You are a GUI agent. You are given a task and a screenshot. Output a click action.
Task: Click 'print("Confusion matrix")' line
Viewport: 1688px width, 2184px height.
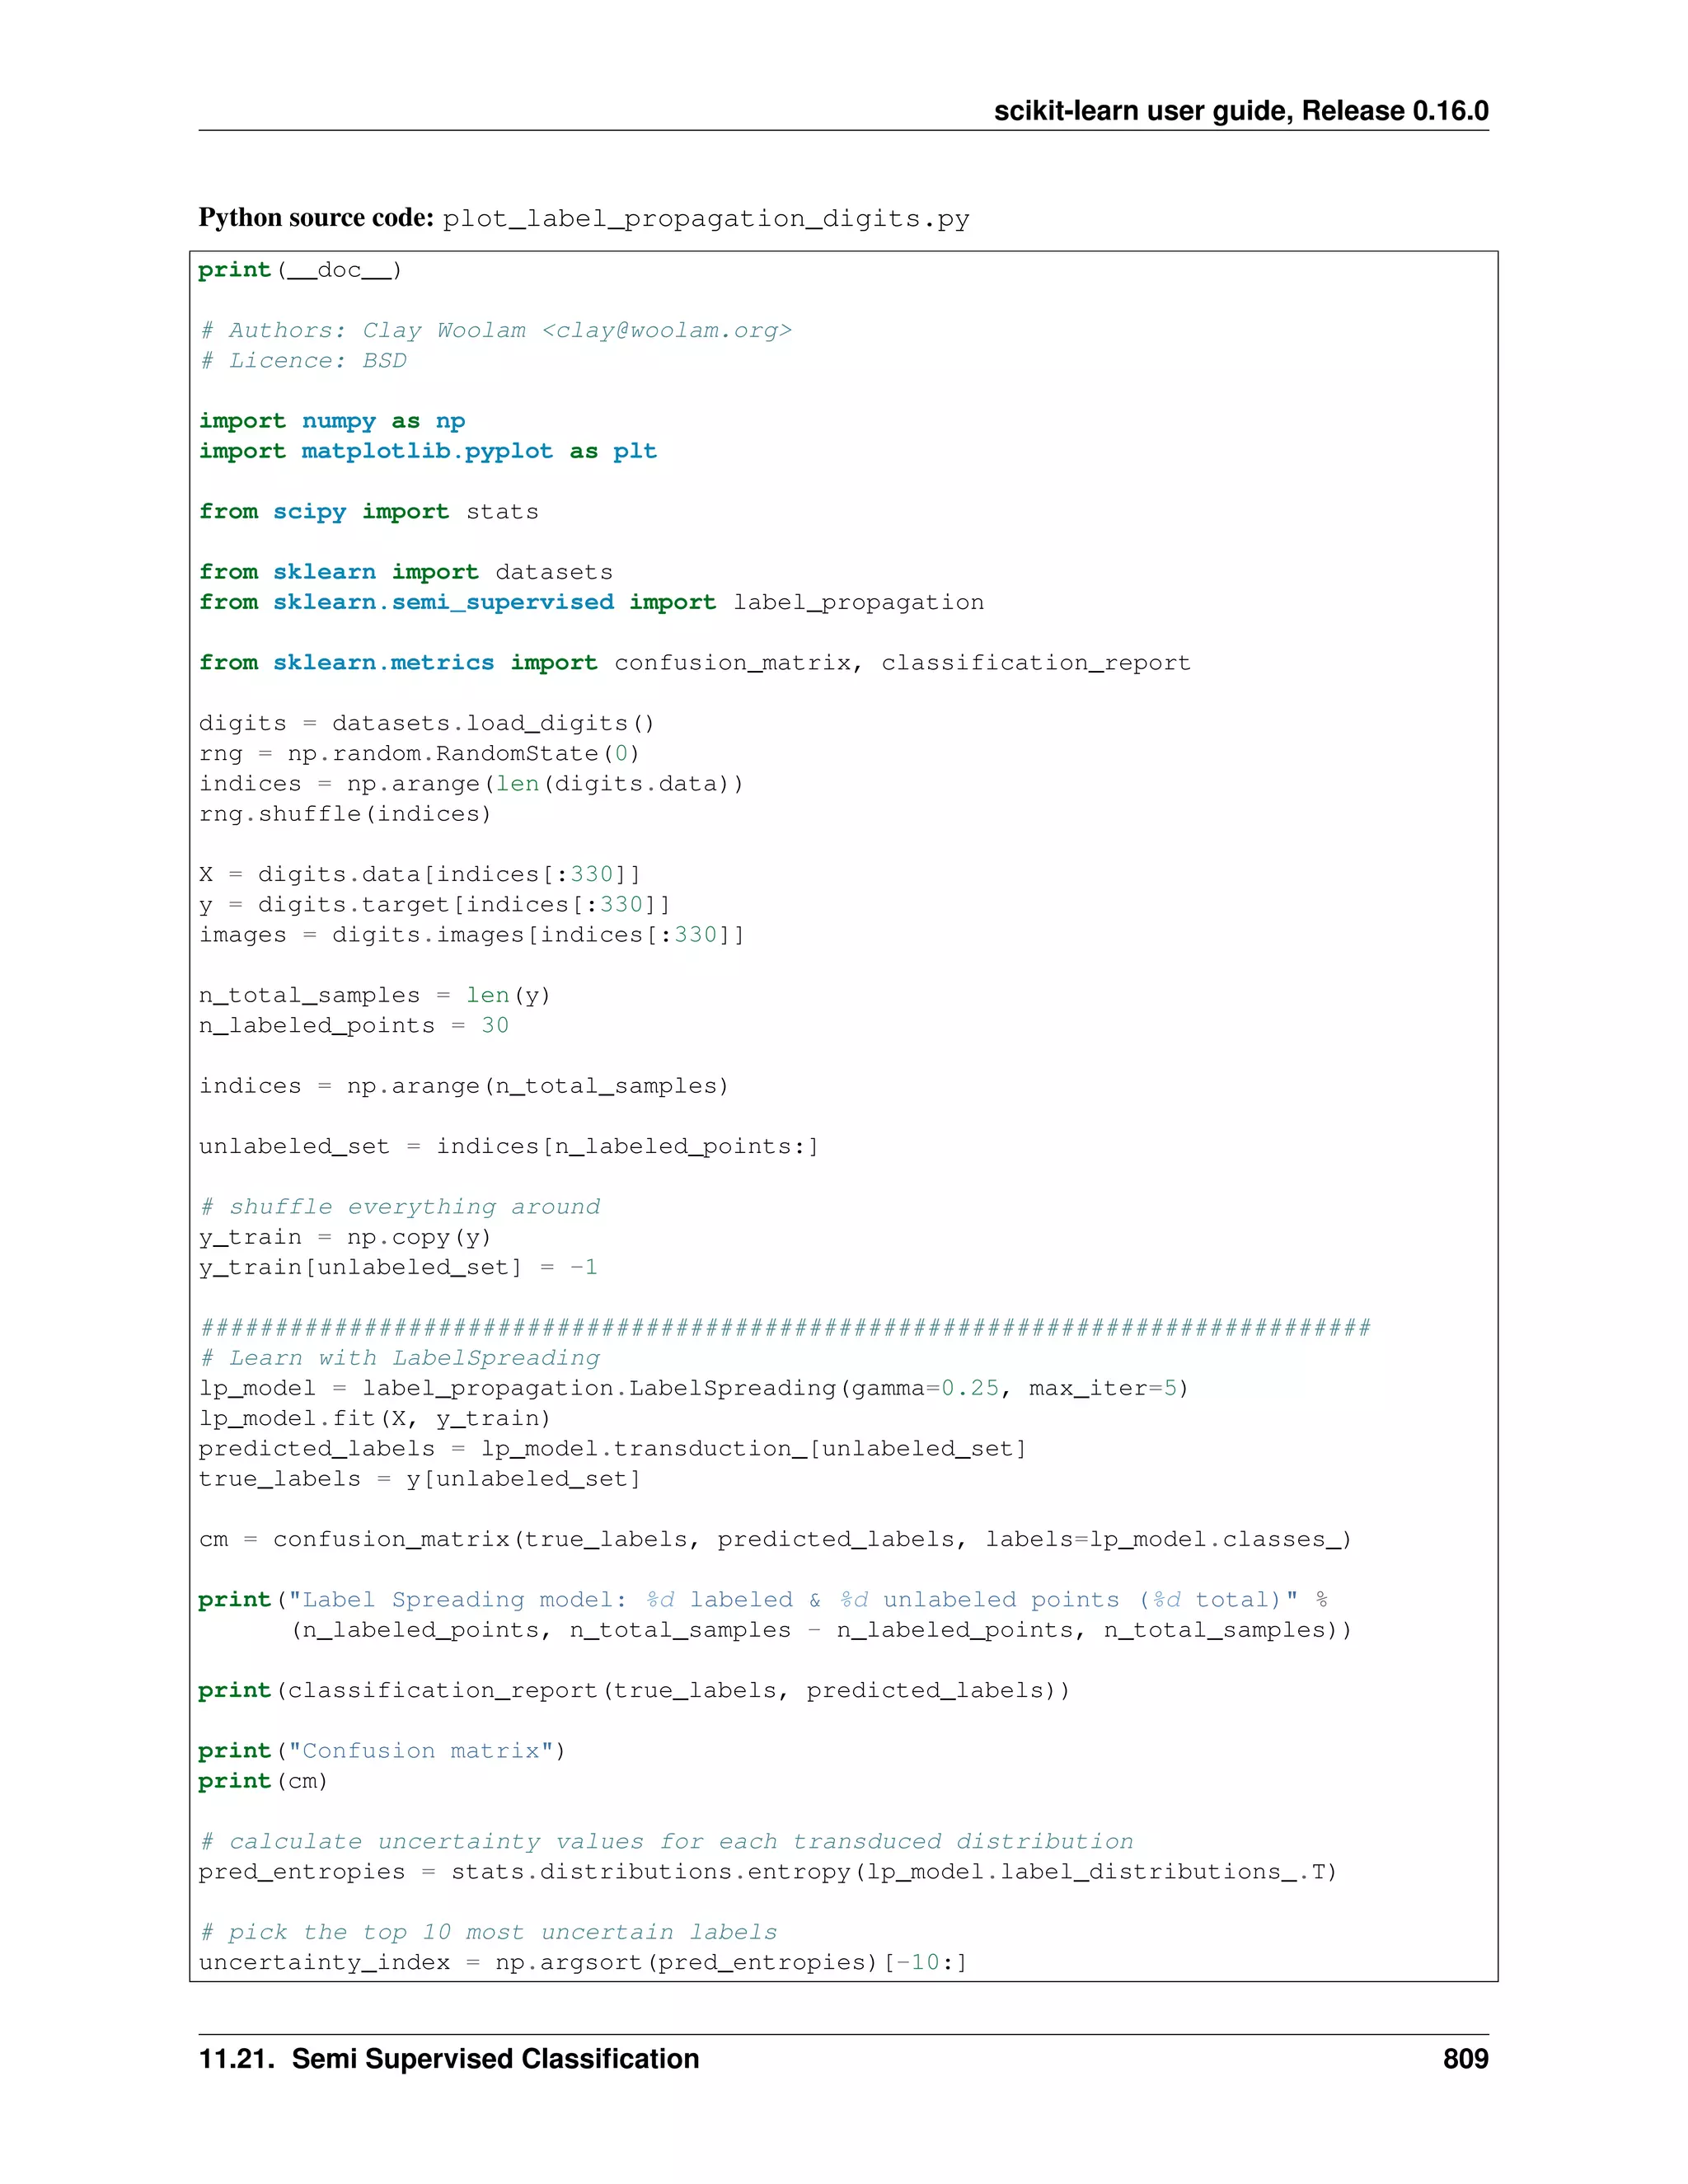coord(382,1751)
